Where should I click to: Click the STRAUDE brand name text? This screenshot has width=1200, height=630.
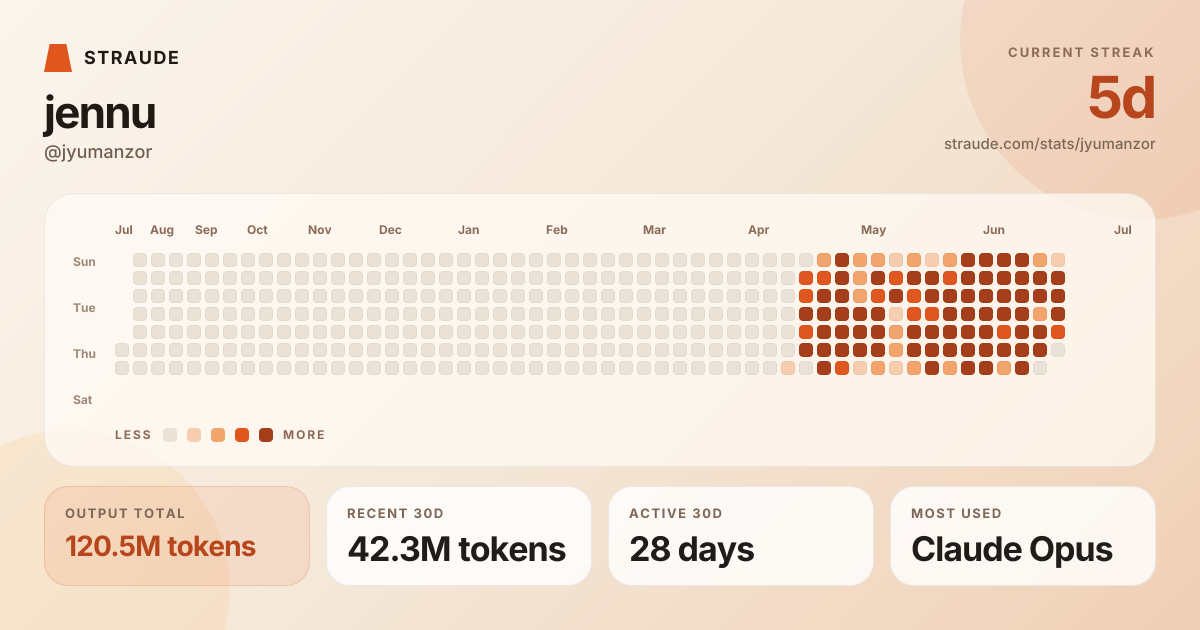[132, 58]
